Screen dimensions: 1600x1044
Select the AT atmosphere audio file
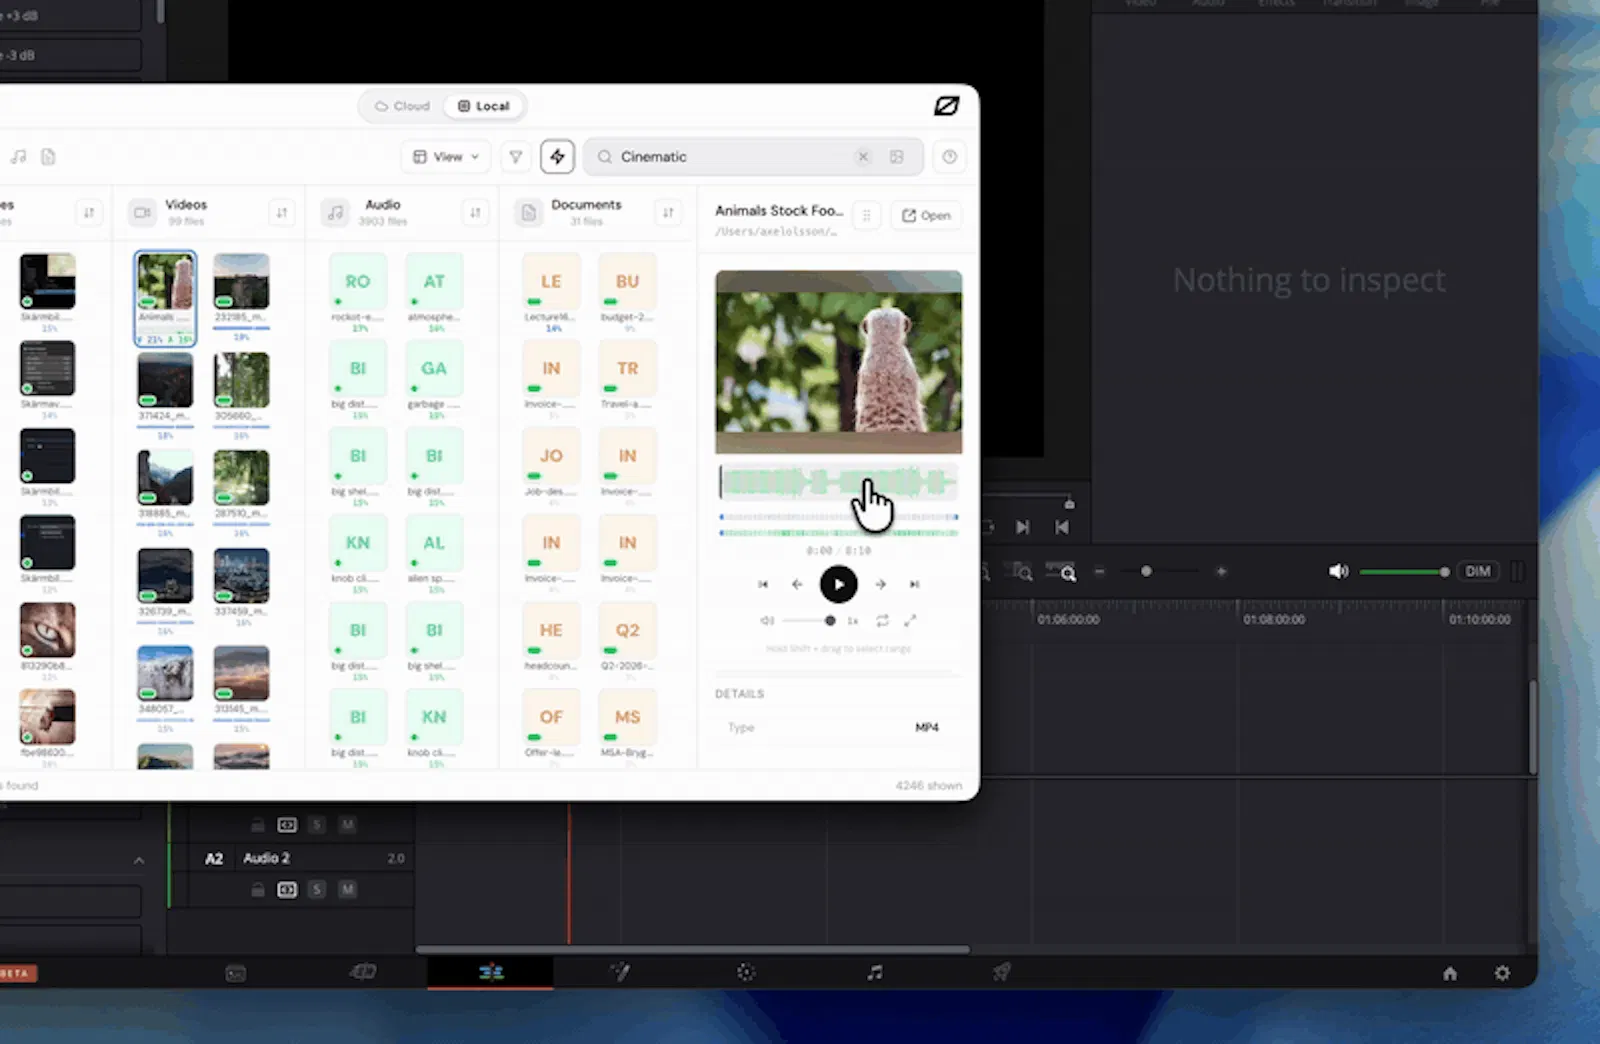pos(434,282)
